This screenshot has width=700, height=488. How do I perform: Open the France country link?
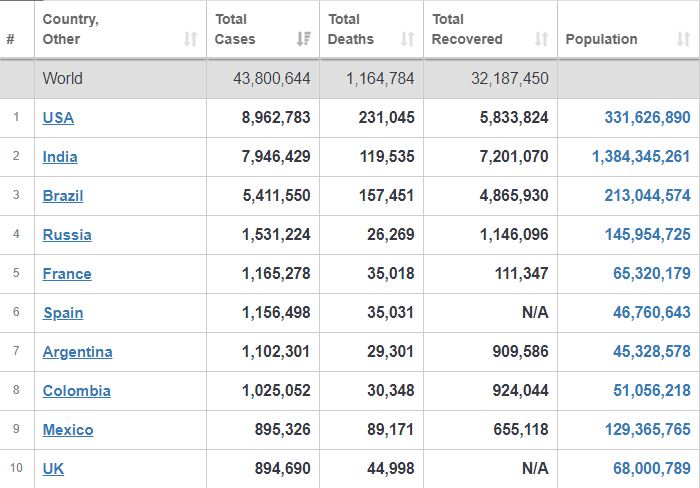point(67,274)
